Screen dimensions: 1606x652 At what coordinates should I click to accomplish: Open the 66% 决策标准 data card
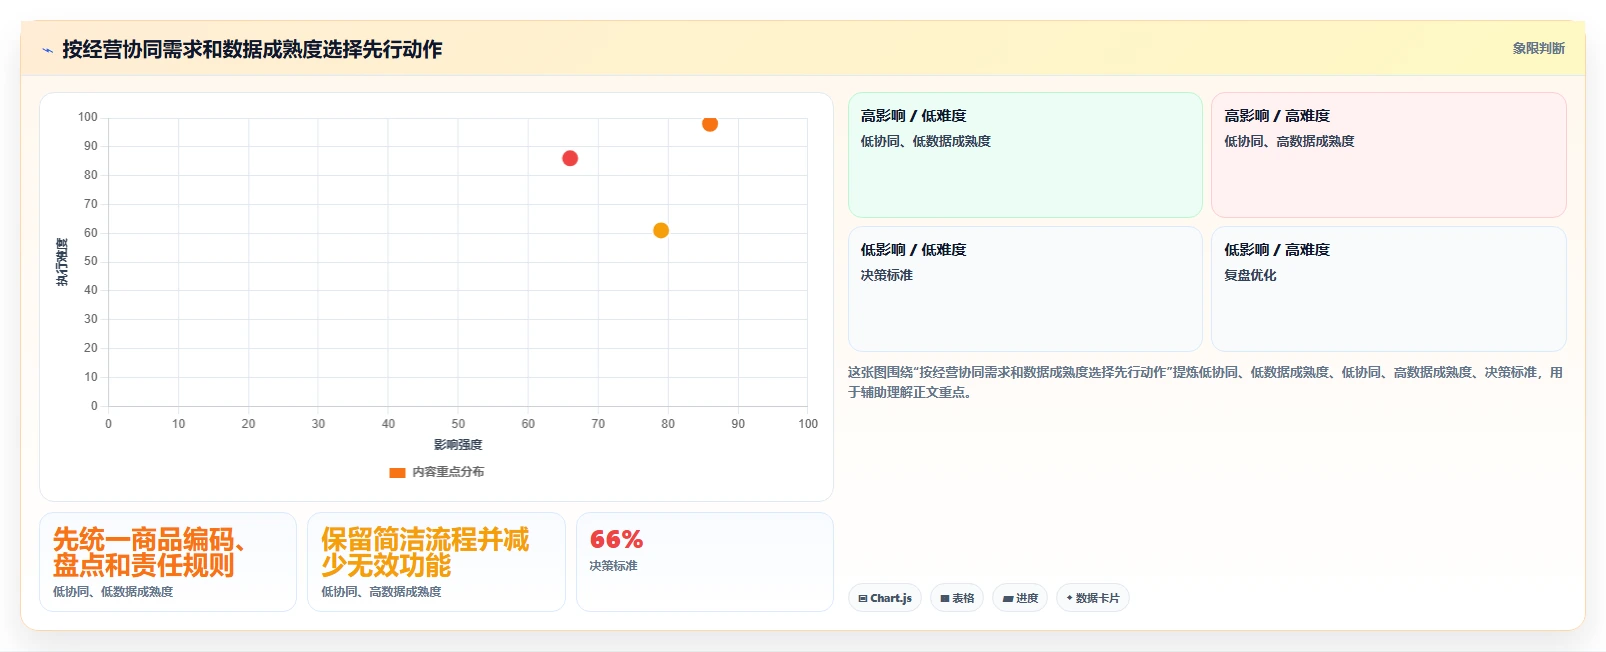tap(705, 562)
